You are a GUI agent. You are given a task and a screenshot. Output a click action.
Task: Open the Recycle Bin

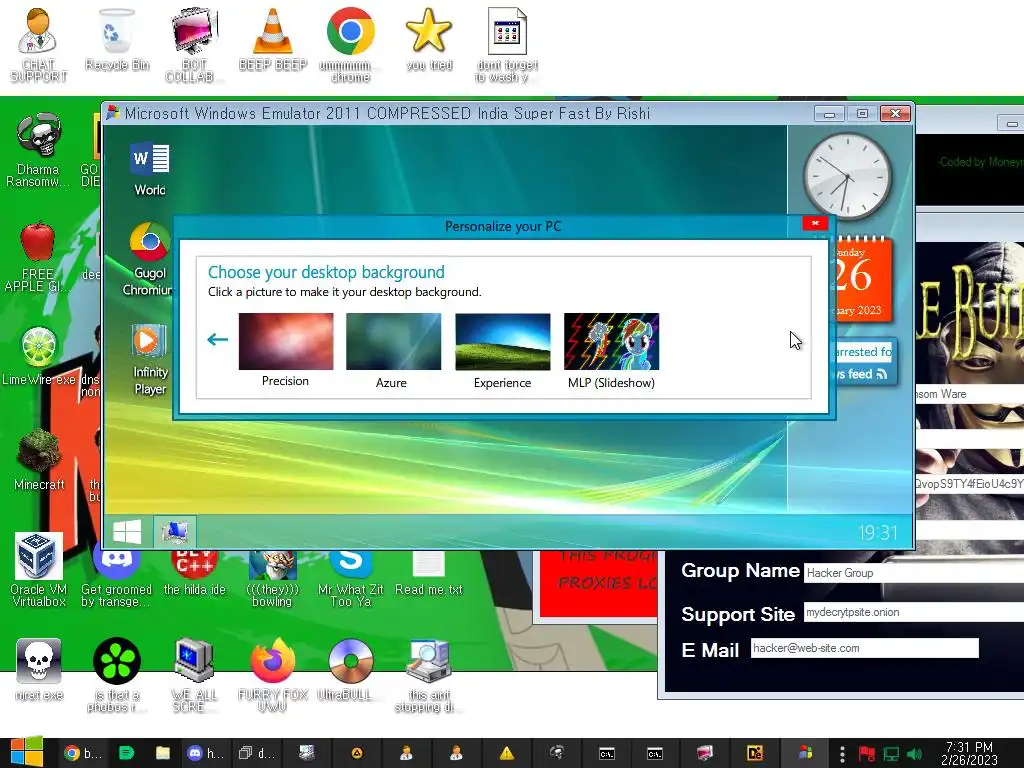(x=116, y=39)
